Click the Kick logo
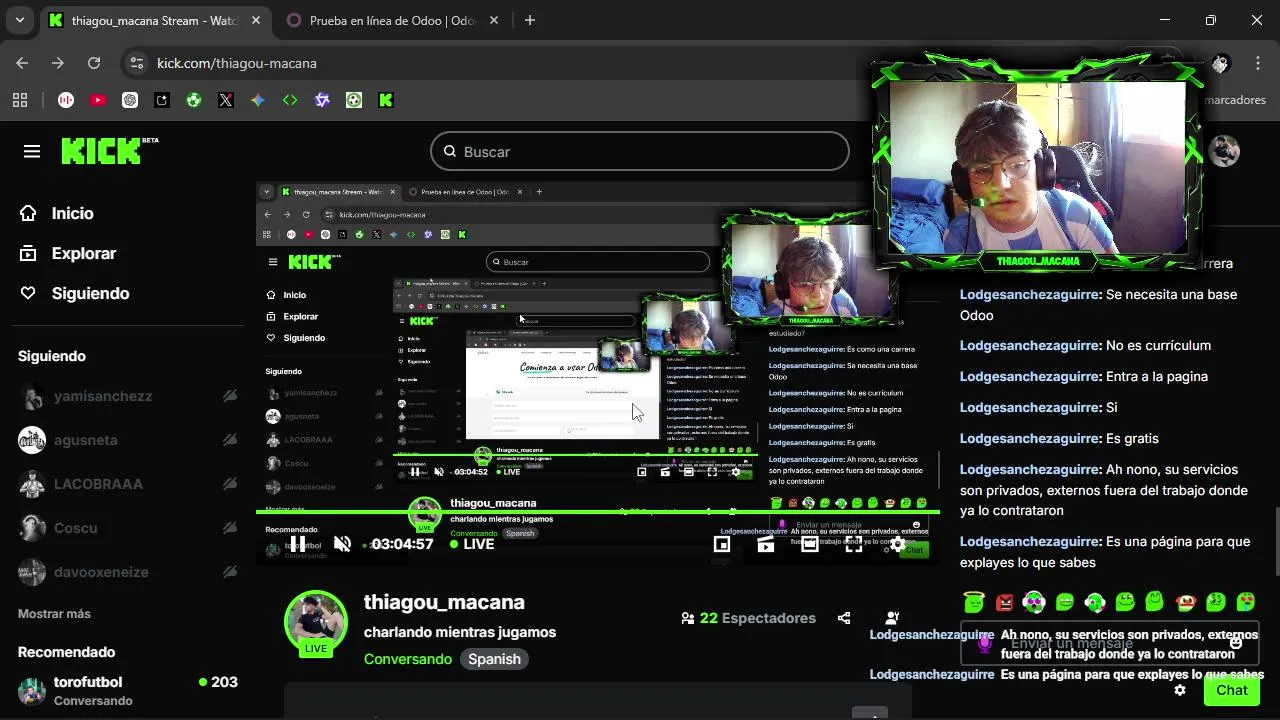This screenshot has width=1280, height=720. (110, 151)
